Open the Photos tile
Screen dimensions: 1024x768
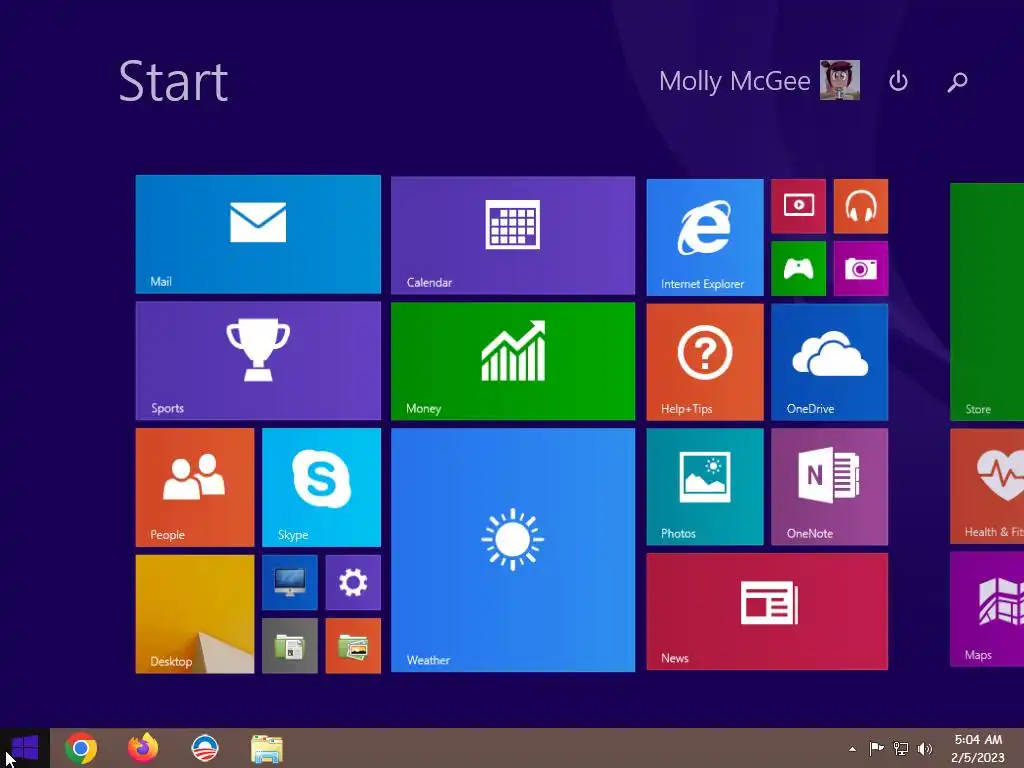(x=705, y=487)
